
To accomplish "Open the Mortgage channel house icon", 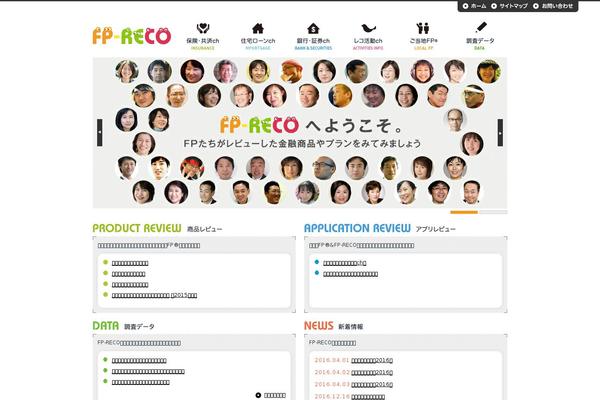I will (x=258, y=29).
